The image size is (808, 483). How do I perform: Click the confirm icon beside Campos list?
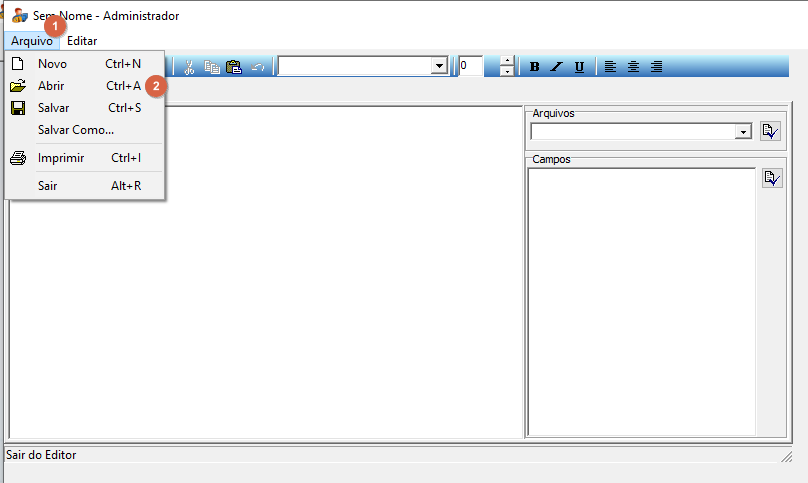coord(772,178)
